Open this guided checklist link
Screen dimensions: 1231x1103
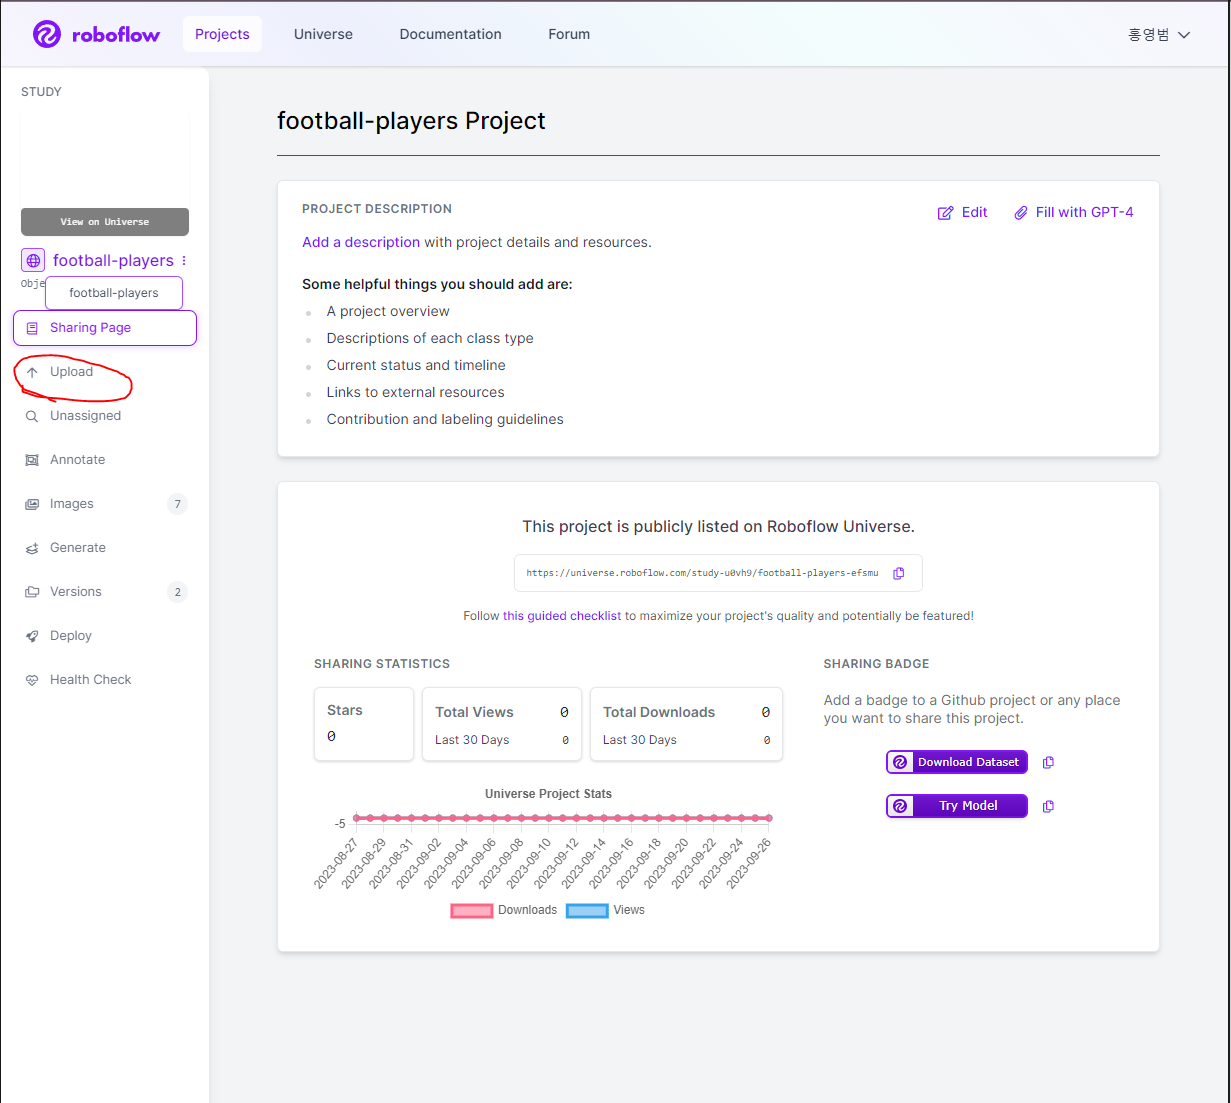562,616
